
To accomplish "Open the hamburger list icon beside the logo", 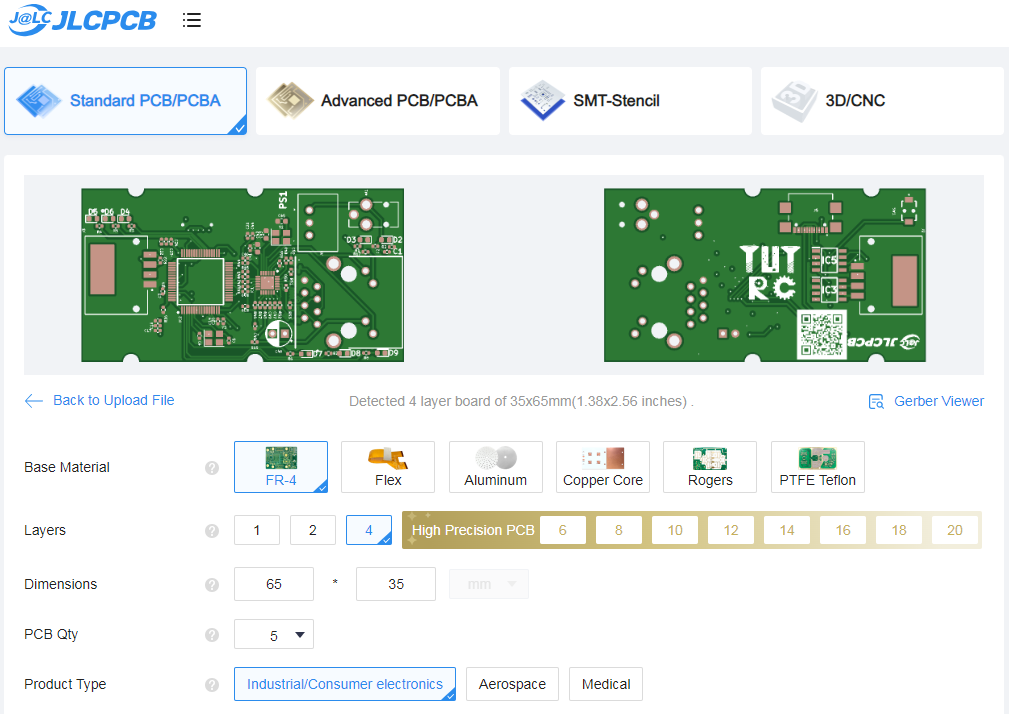I will click(191, 19).
